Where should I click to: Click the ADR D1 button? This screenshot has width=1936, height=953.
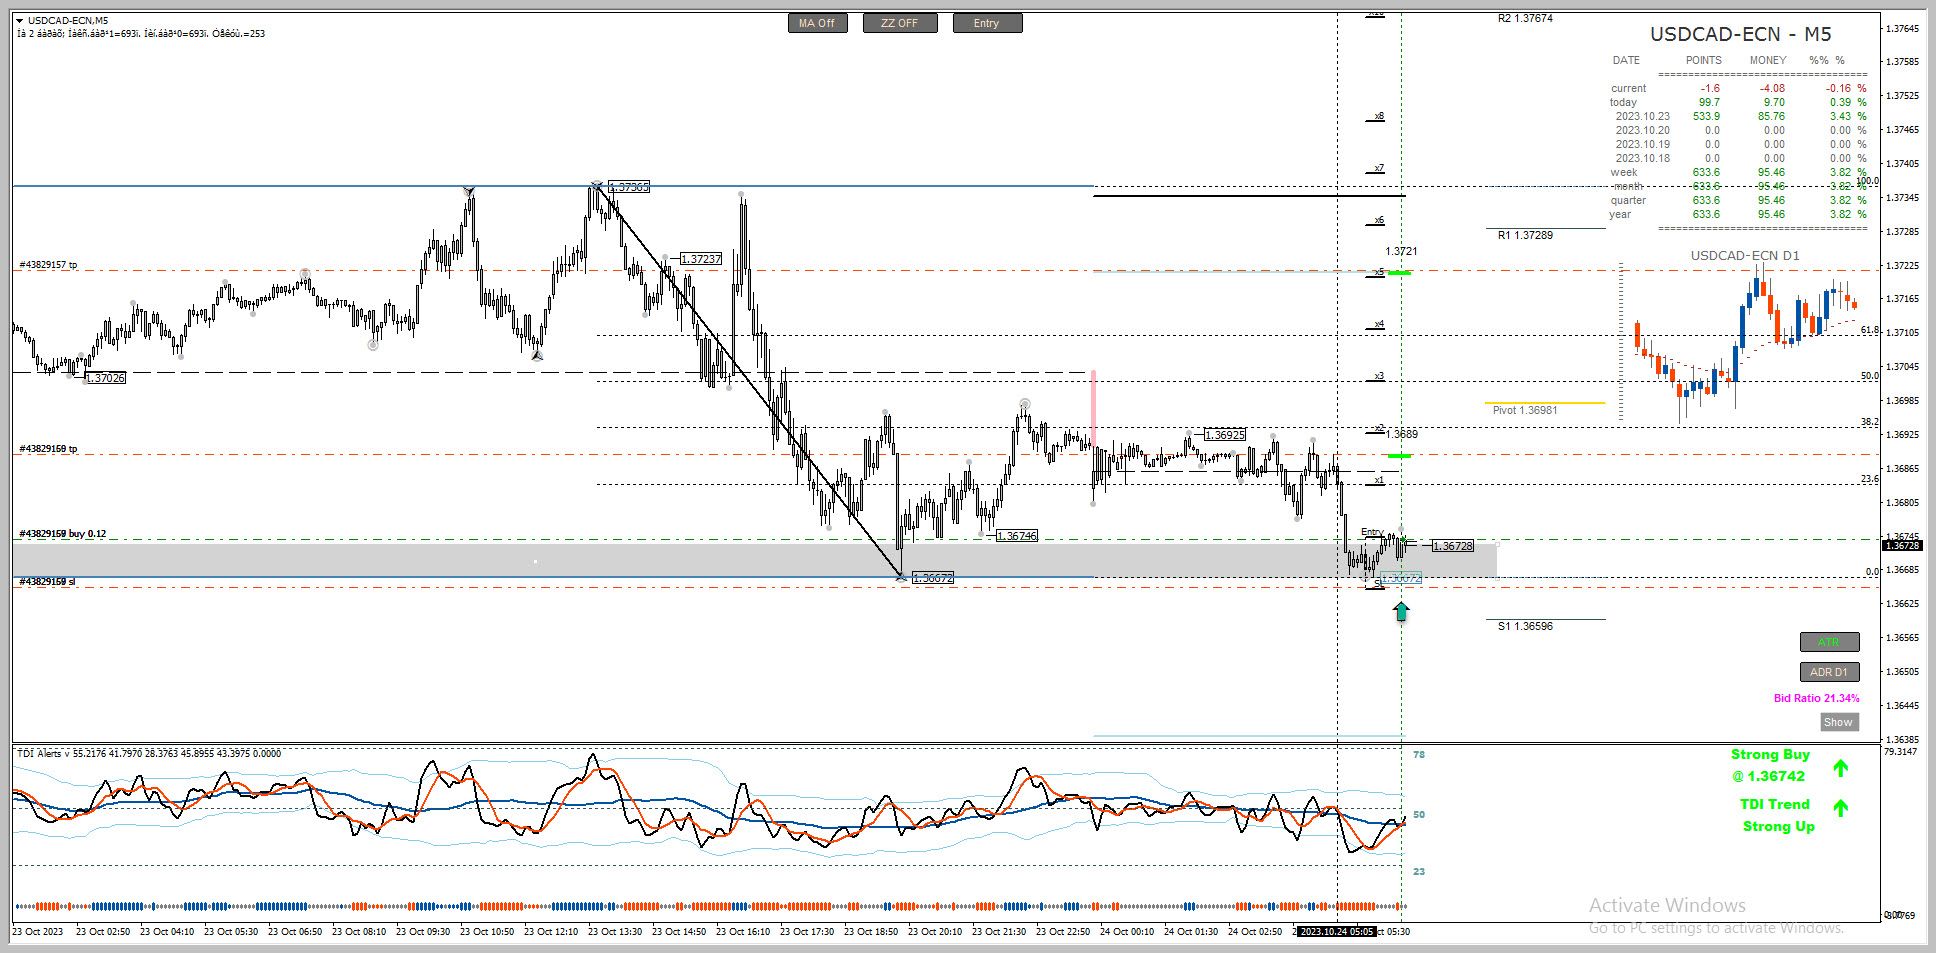1829,672
